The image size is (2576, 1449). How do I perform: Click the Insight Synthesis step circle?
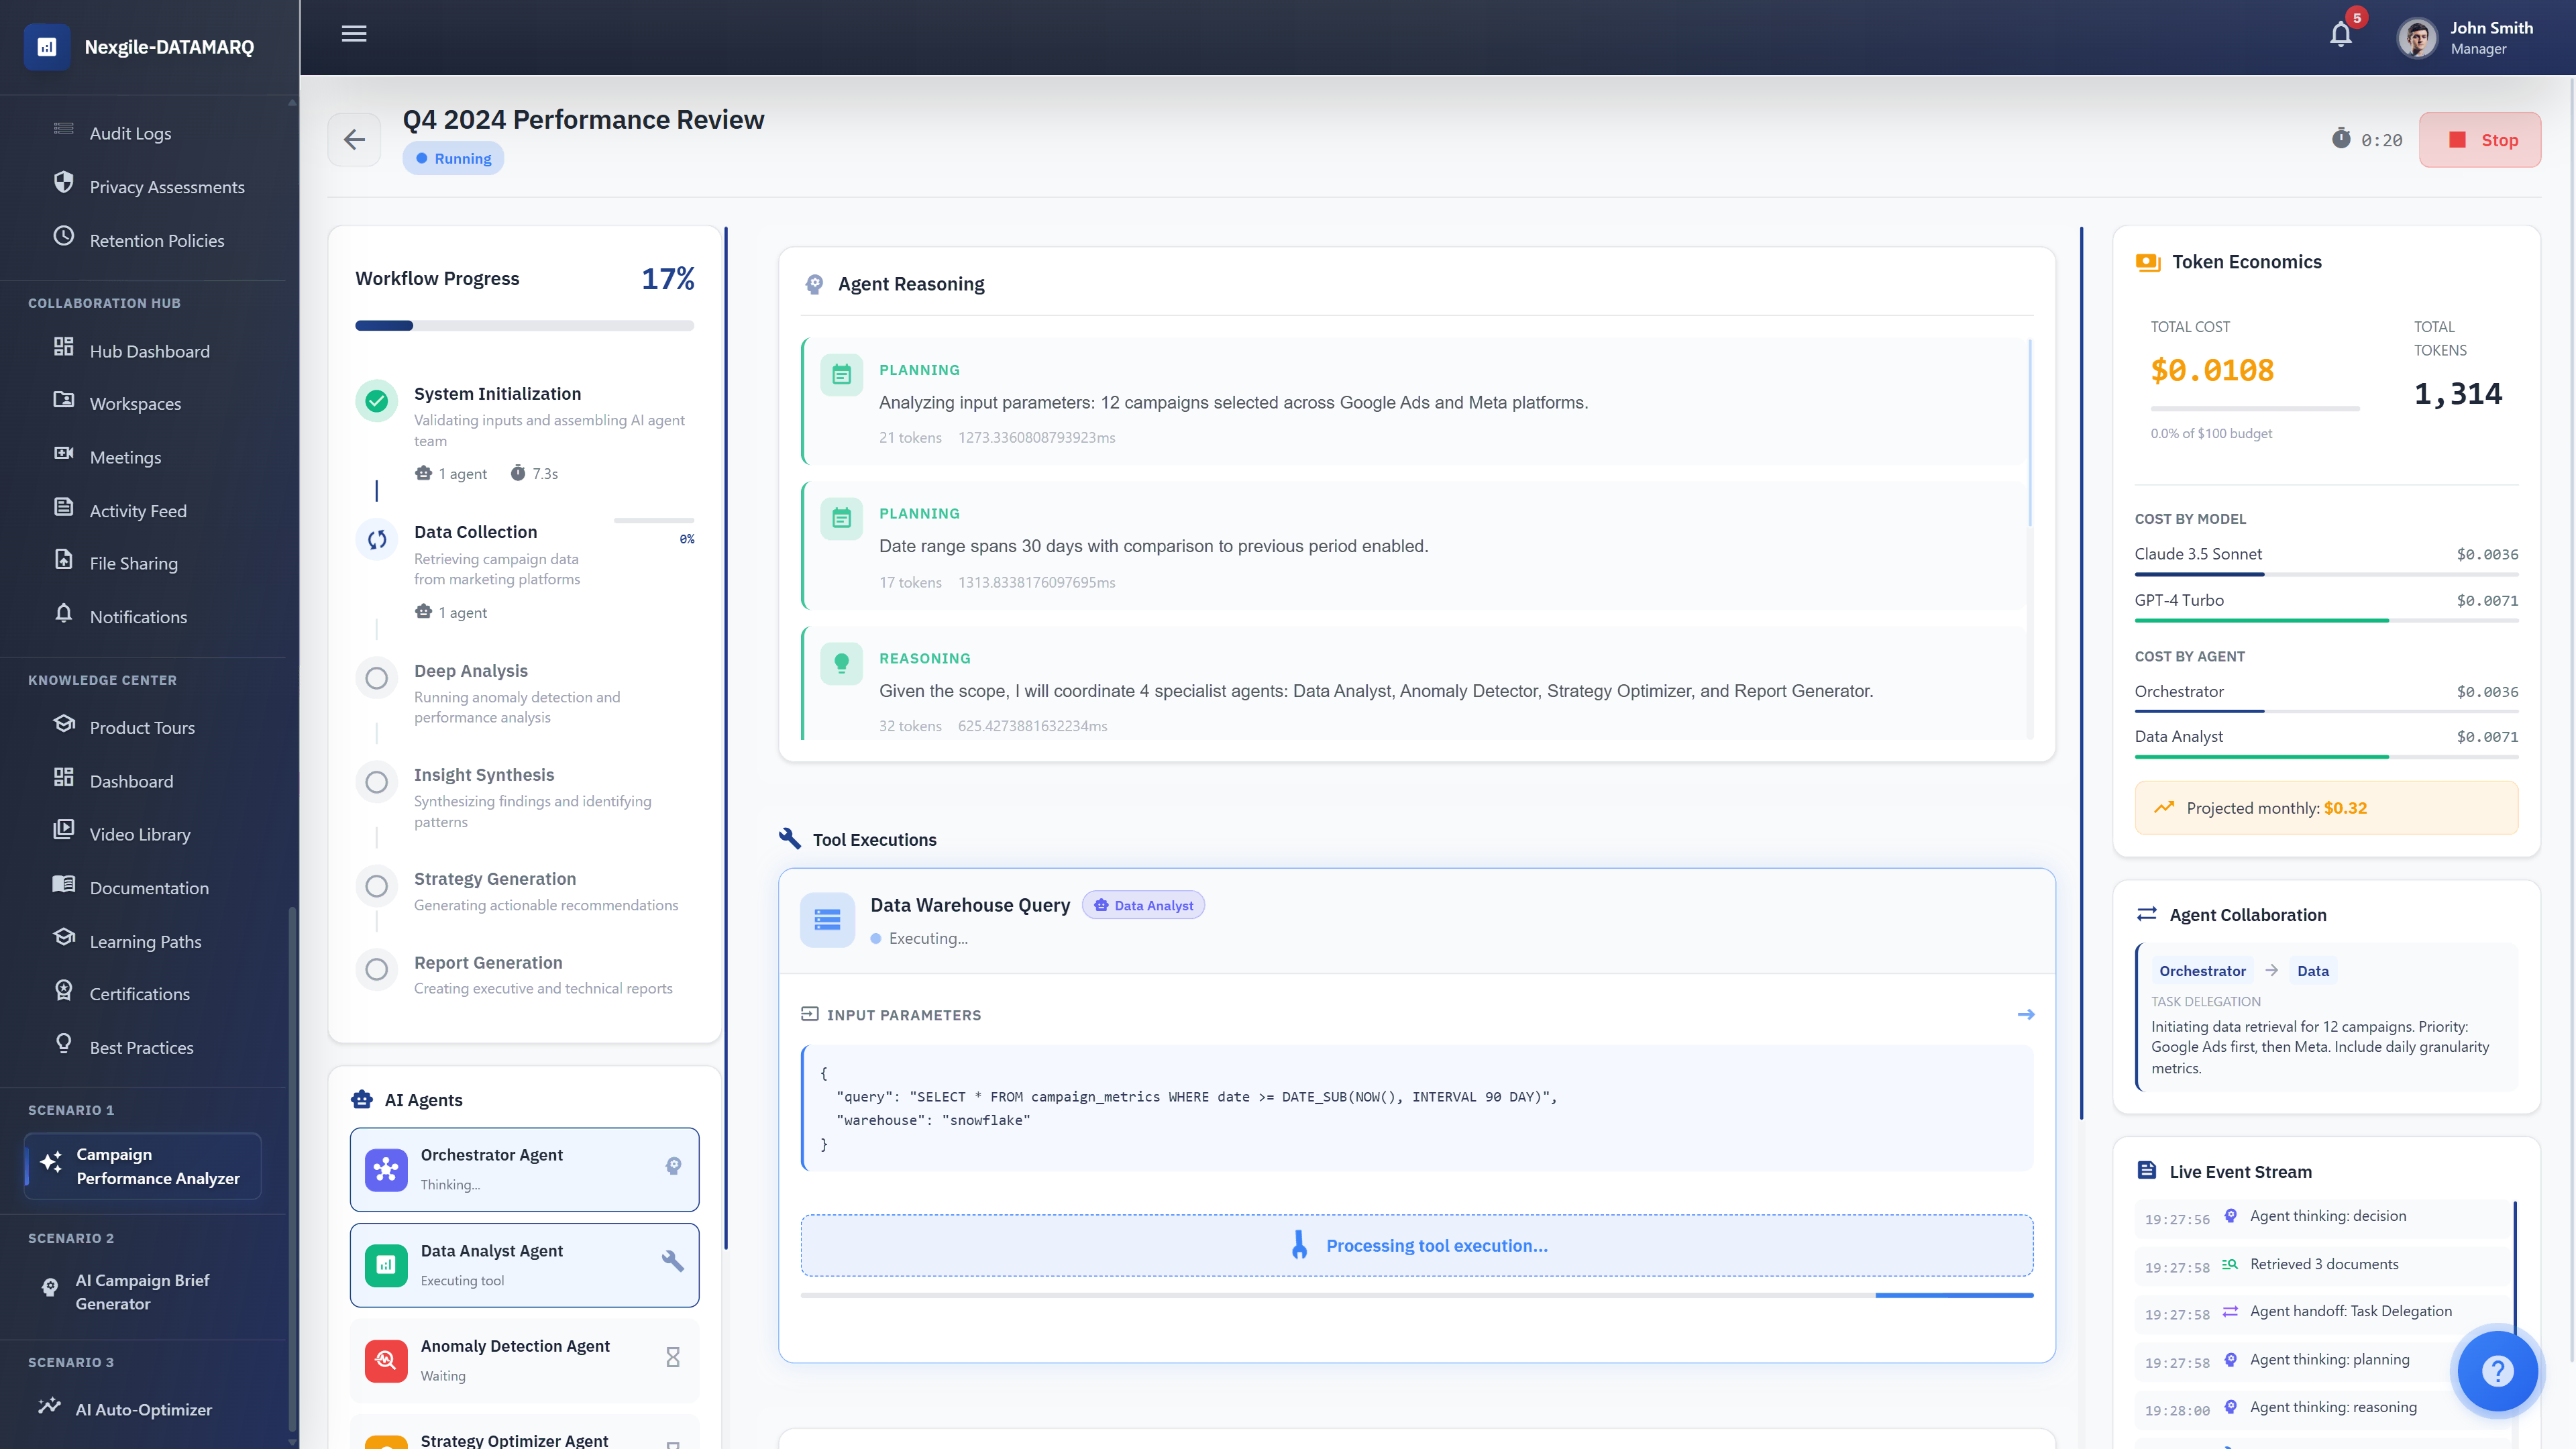click(x=377, y=783)
